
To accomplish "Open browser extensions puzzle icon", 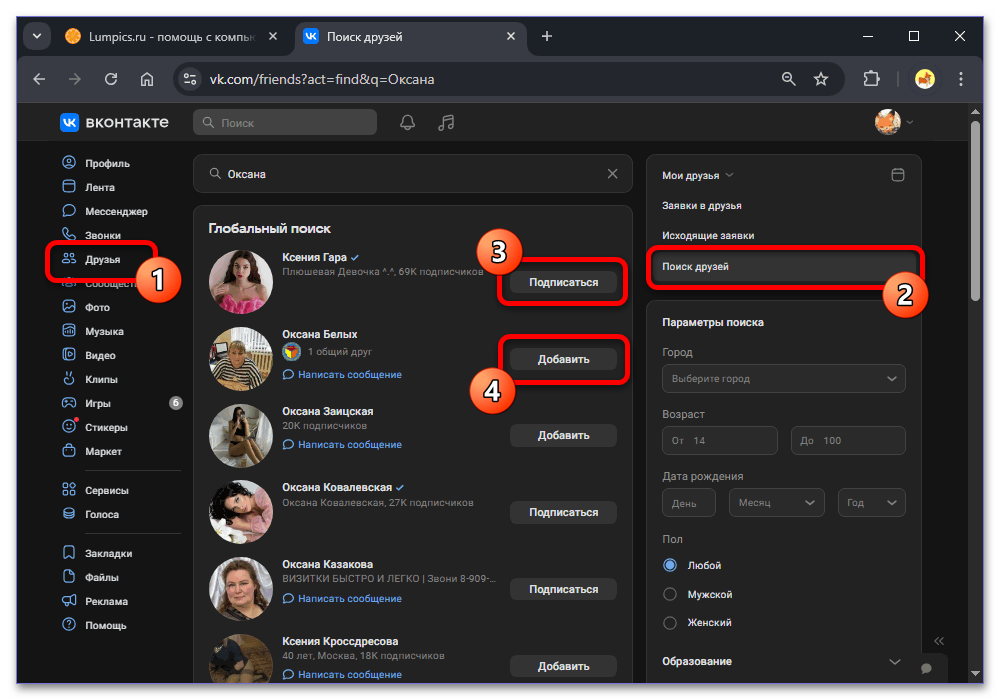I will pyautogui.click(x=871, y=79).
